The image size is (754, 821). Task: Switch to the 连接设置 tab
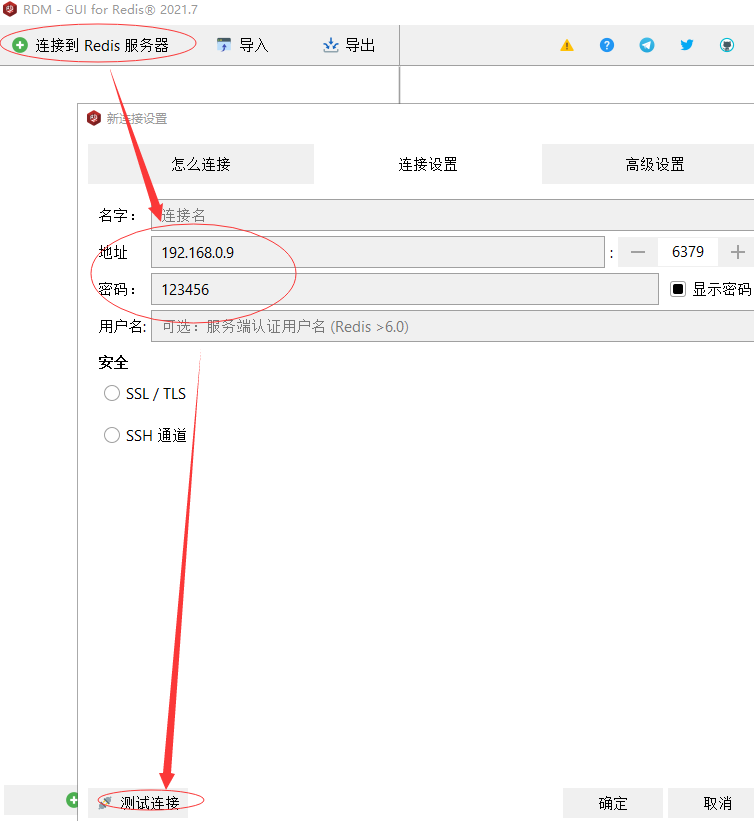pyautogui.click(x=428, y=164)
